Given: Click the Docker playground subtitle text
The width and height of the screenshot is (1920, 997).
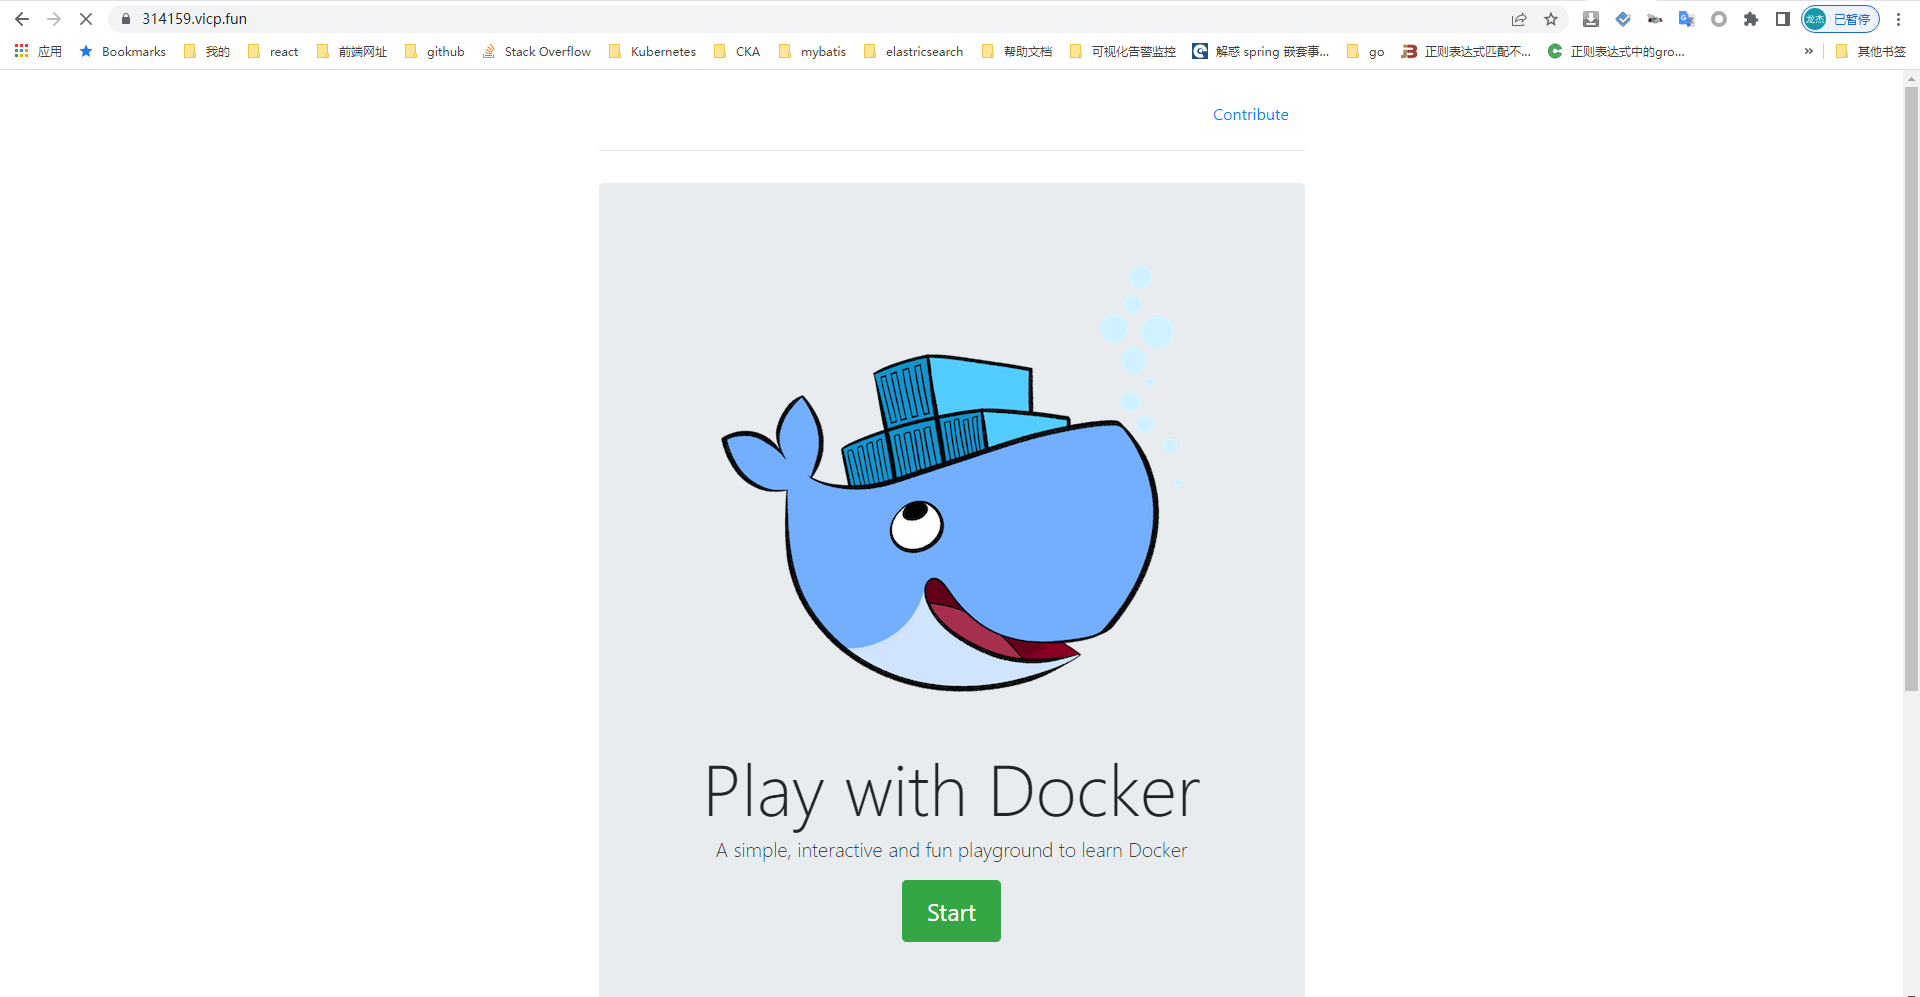Looking at the screenshot, I should click(951, 850).
